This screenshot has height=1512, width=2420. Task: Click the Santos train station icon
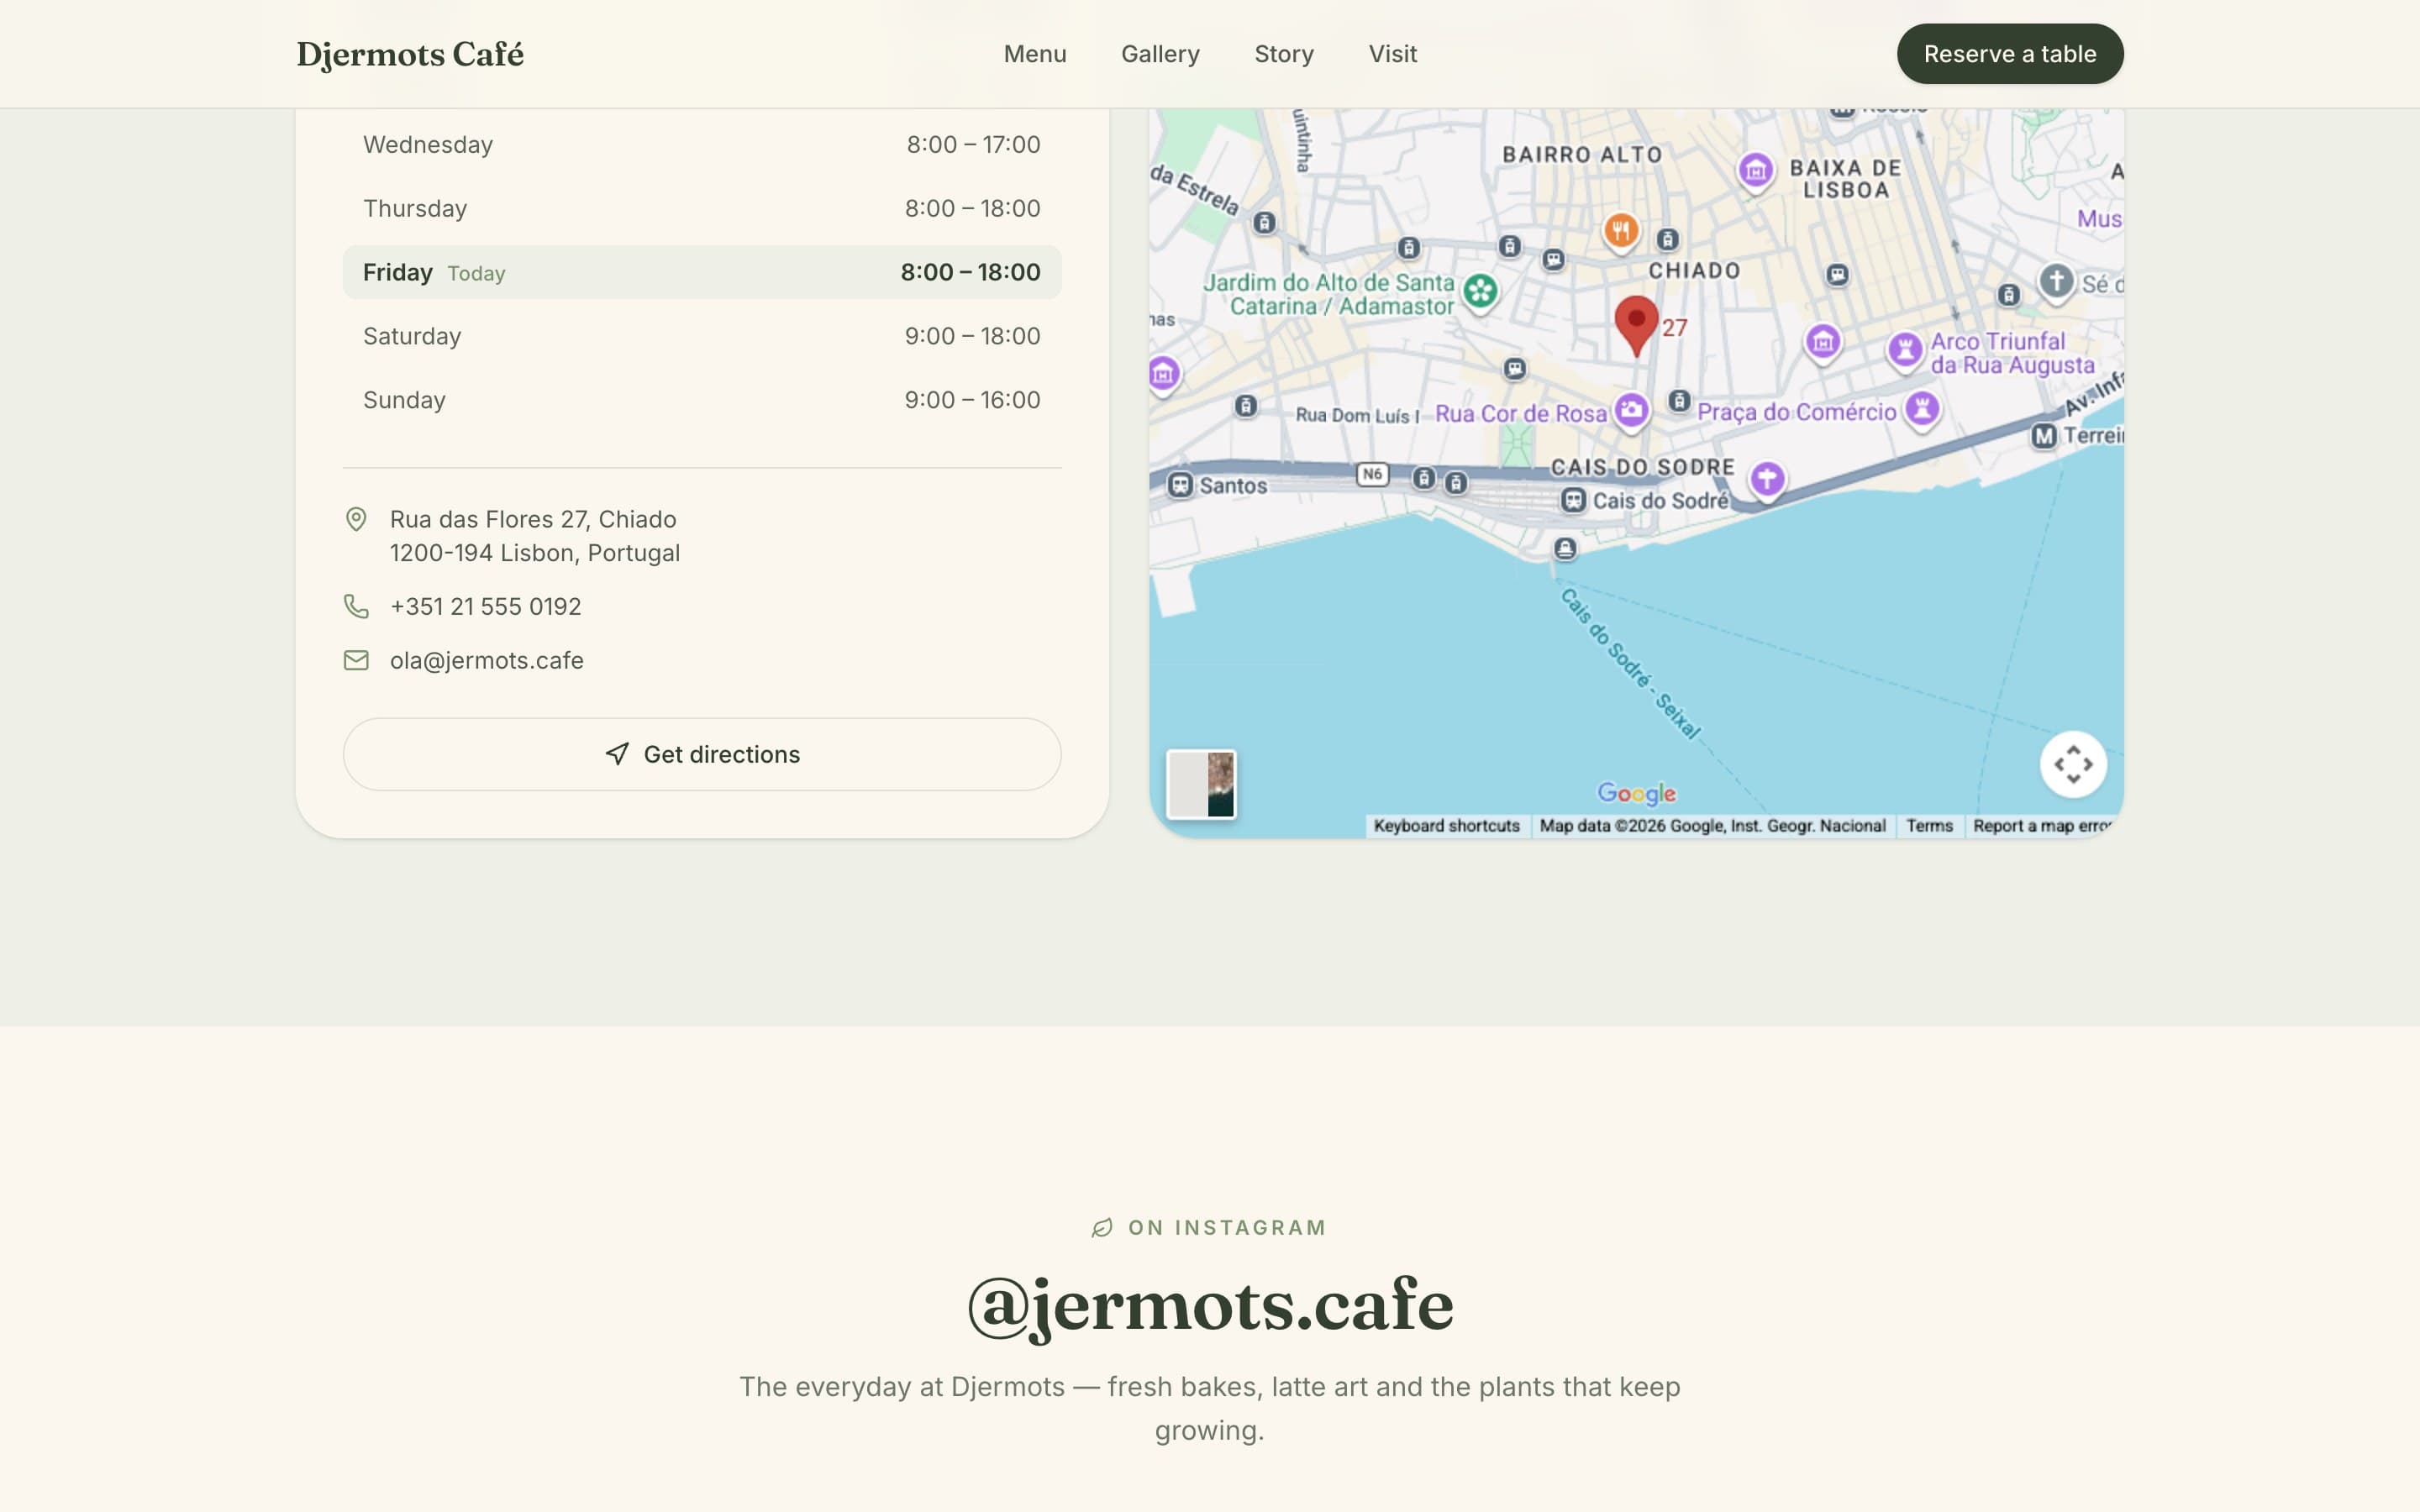point(1180,486)
